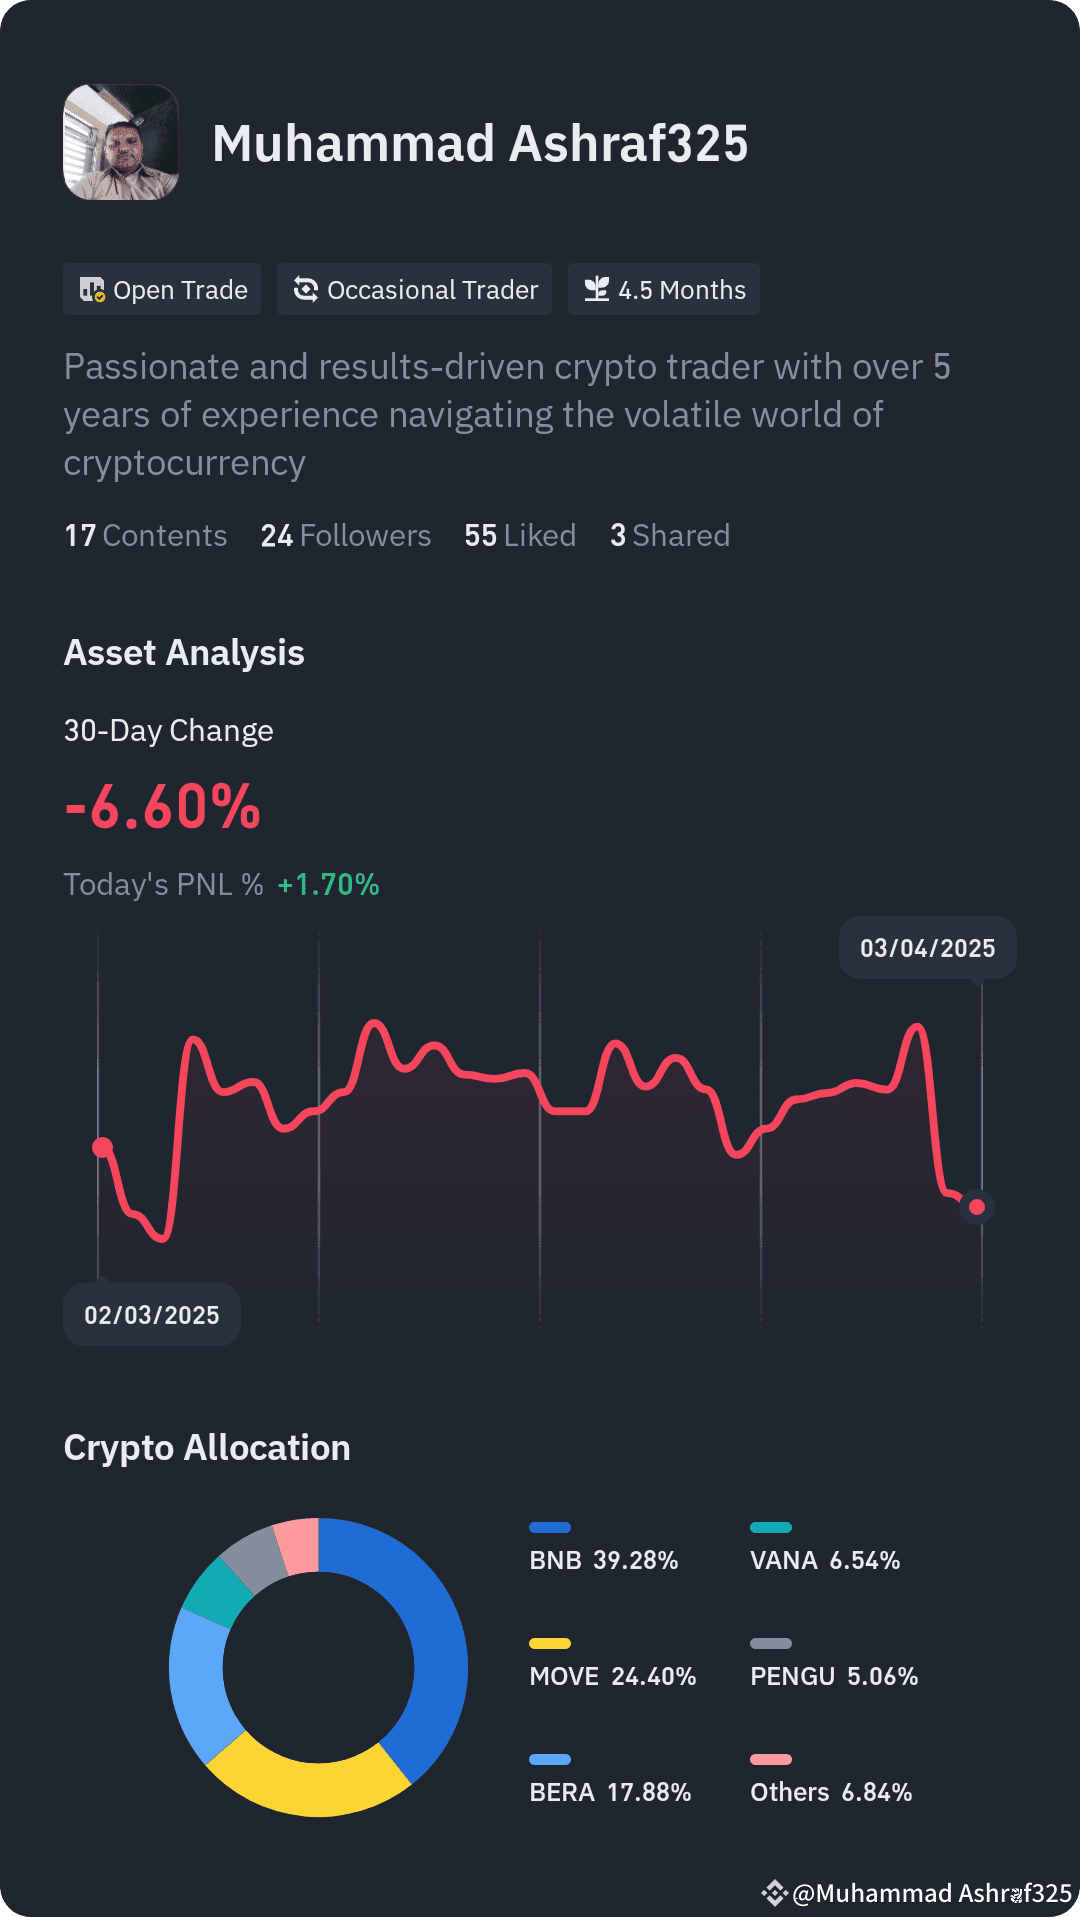
Task: Click the VANA teal legend swatch
Action: click(x=771, y=1527)
